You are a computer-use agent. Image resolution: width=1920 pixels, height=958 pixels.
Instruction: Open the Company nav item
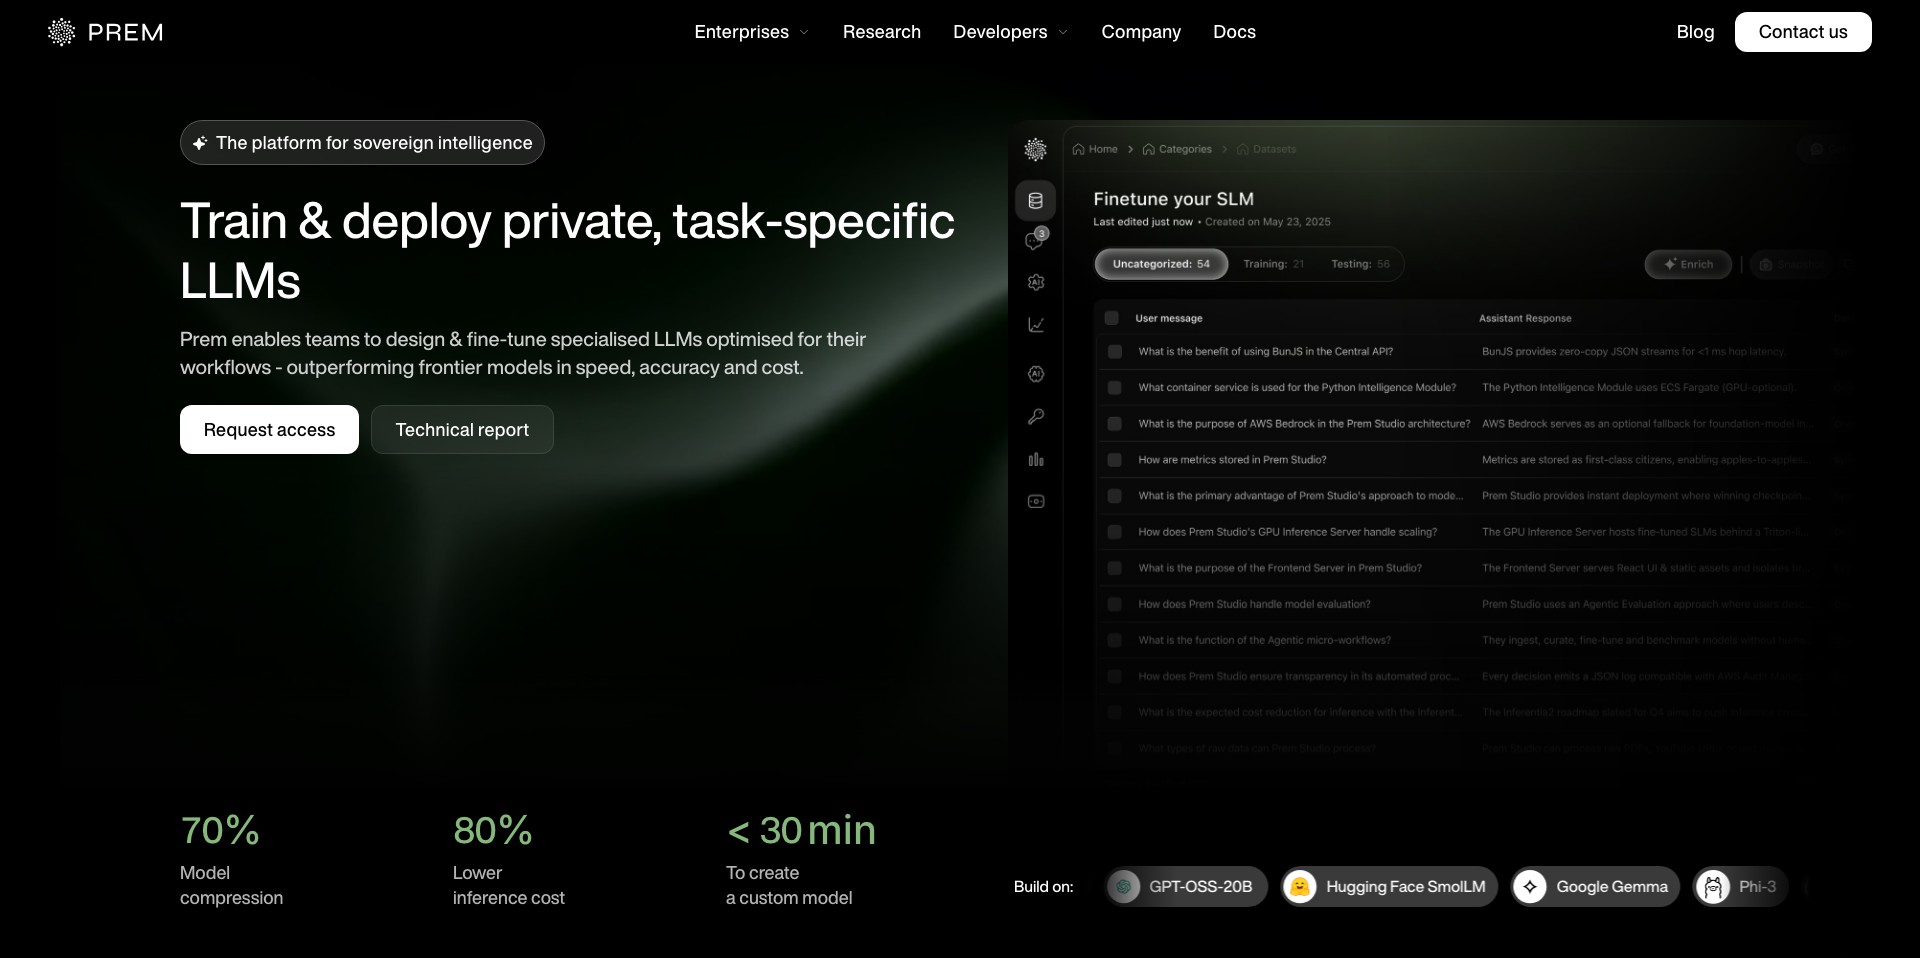pos(1141,32)
